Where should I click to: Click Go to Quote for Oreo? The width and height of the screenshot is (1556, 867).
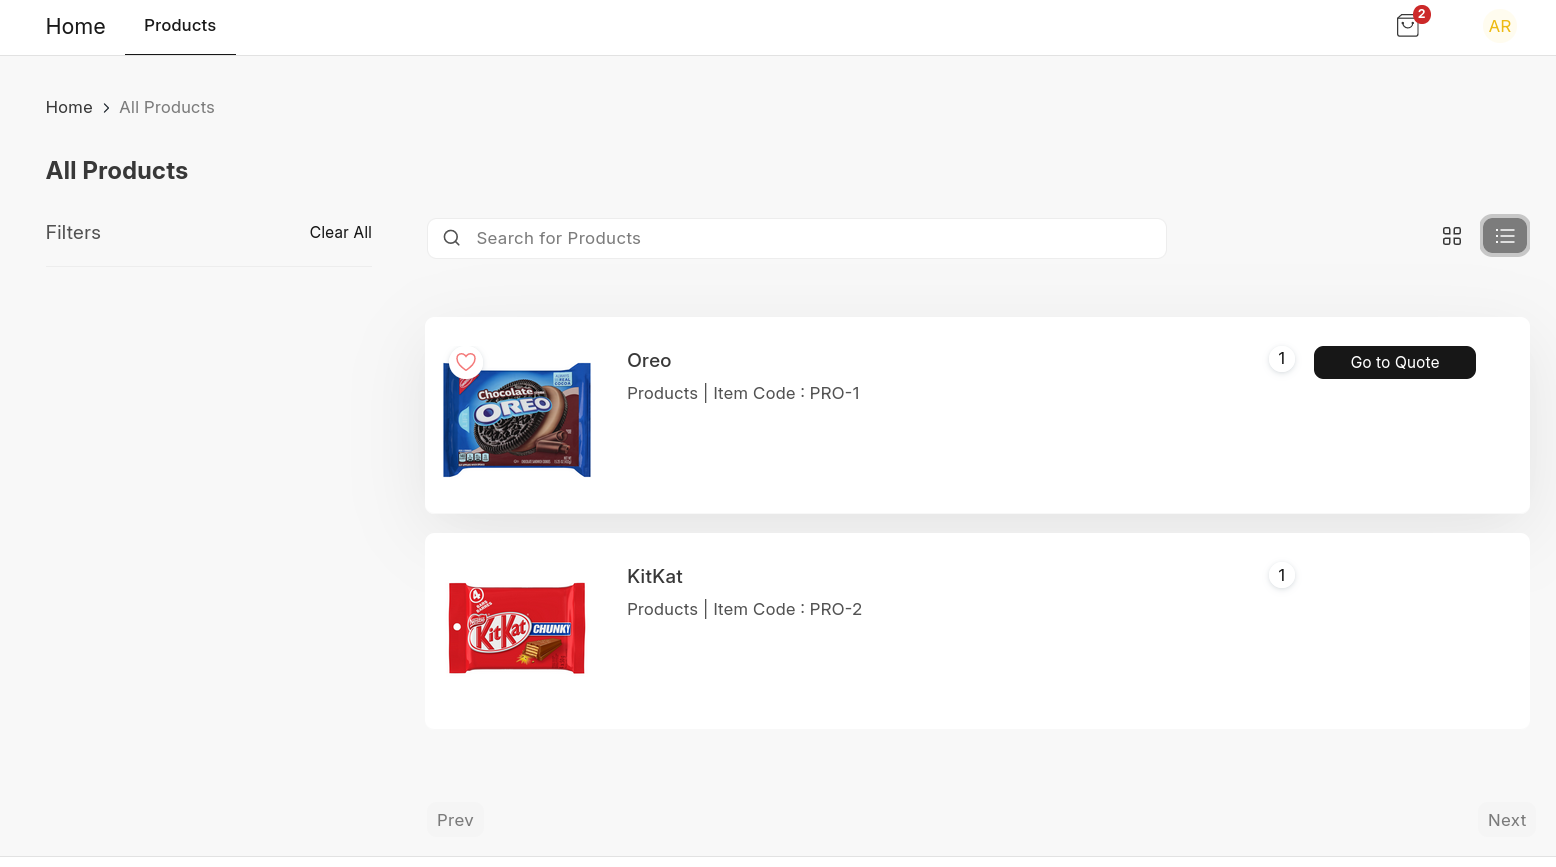(x=1395, y=362)
